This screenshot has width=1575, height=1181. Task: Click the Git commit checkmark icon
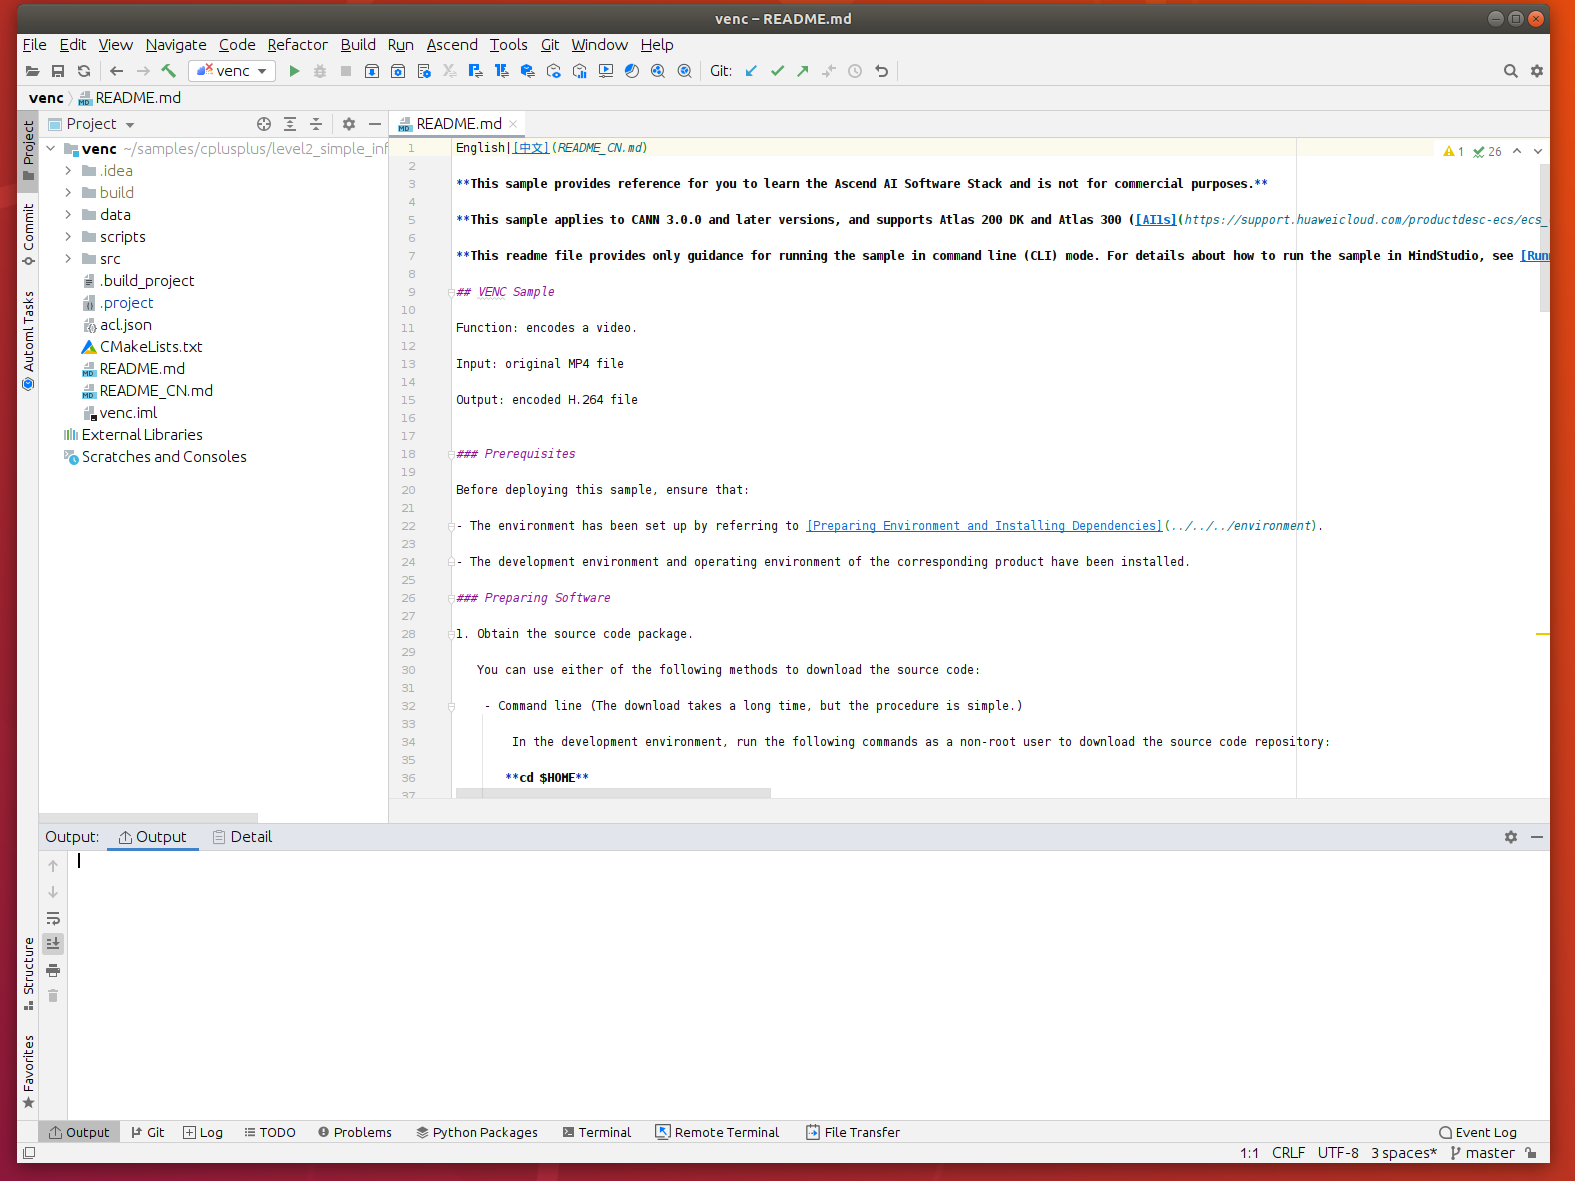(777, 71)
